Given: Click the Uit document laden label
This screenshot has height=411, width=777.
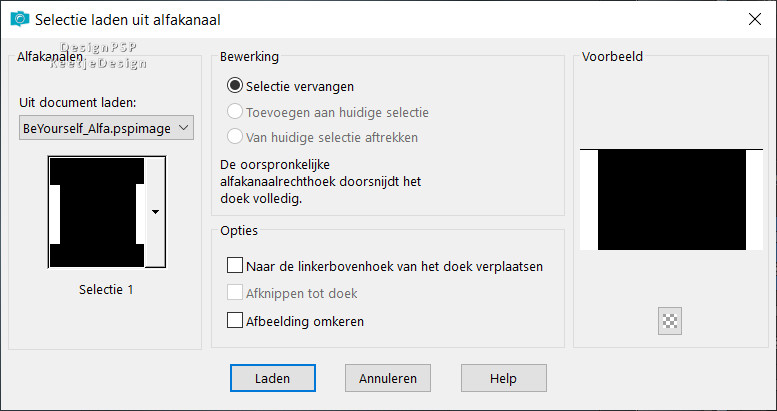Looking at the screenshot, I should (x=77, y=103).
